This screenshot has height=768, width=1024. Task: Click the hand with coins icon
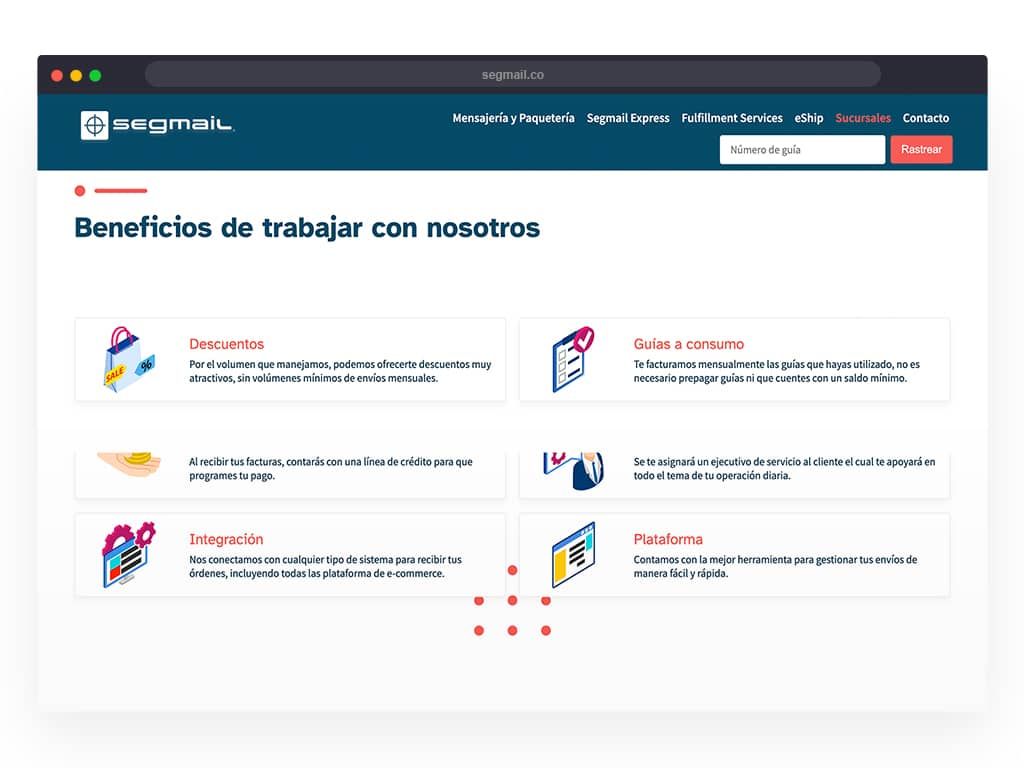pyautogui.click(x=129, y=464)
